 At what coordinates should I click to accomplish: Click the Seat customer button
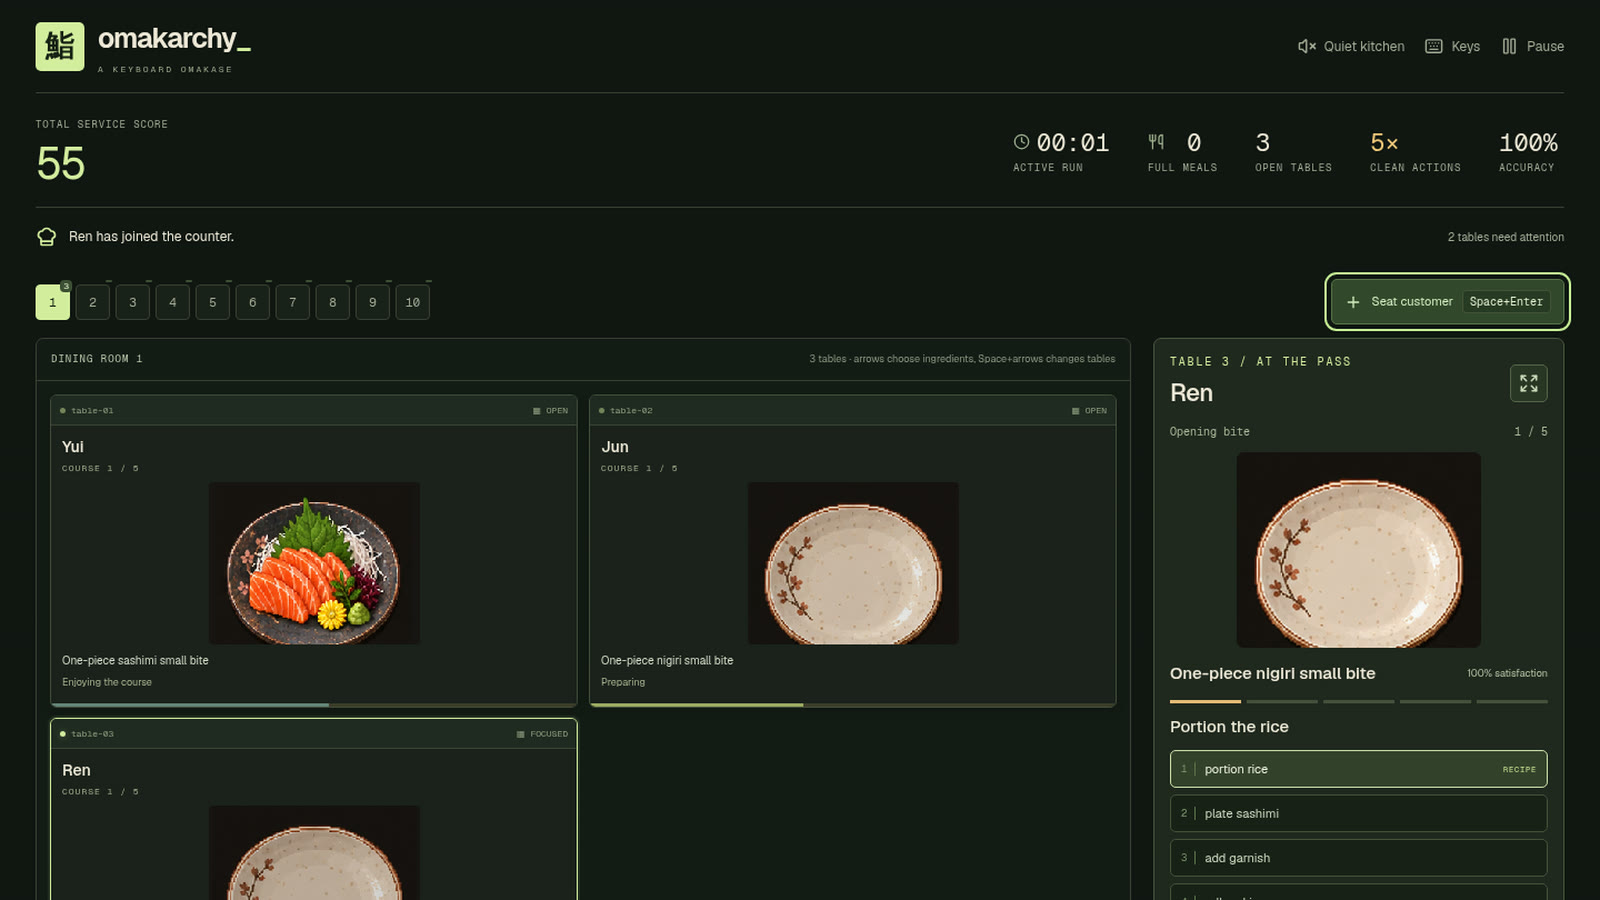coord(1447,301)
